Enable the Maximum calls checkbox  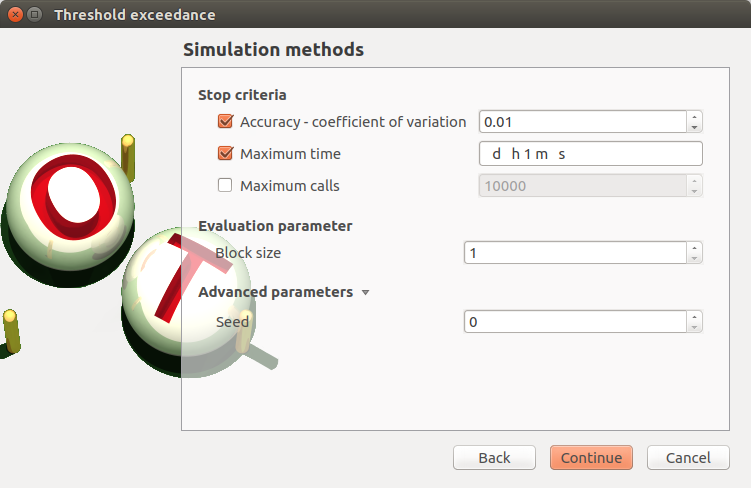pos(225,185)
